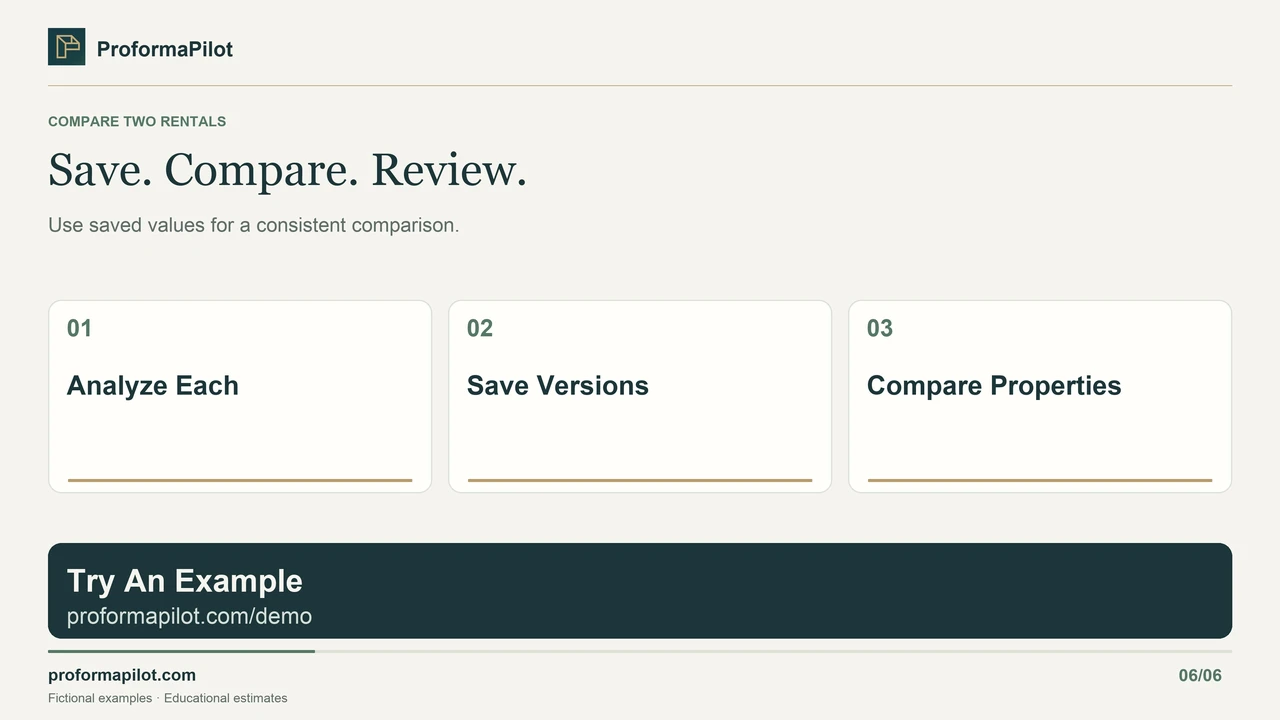
Task: Click the 'Use saved values' subtitle
Action: (253, 225)
